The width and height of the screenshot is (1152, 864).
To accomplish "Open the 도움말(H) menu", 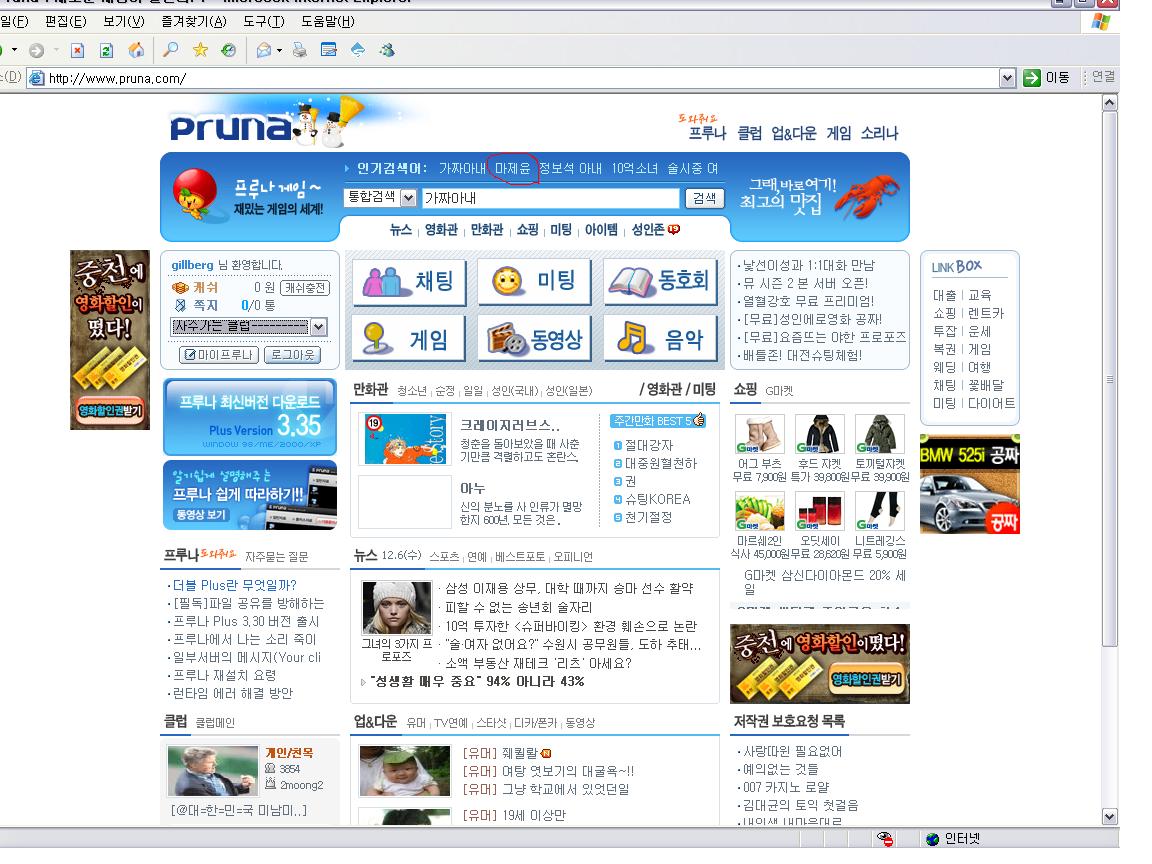I will point(328,21).
